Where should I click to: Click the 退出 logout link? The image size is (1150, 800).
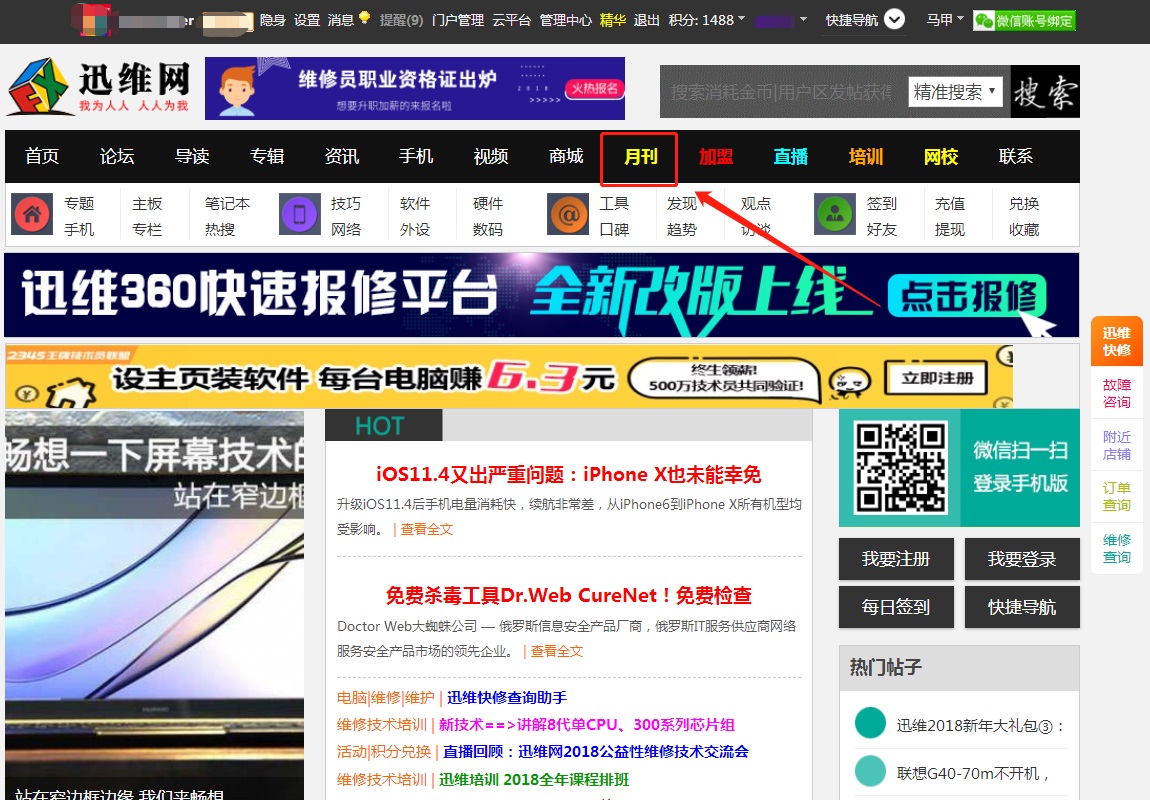[646, 21]
